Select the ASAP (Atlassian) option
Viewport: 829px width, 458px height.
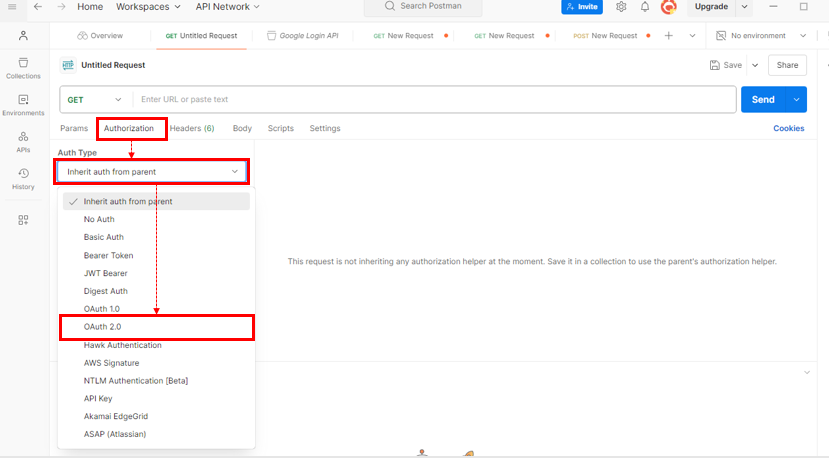(156, 434)
